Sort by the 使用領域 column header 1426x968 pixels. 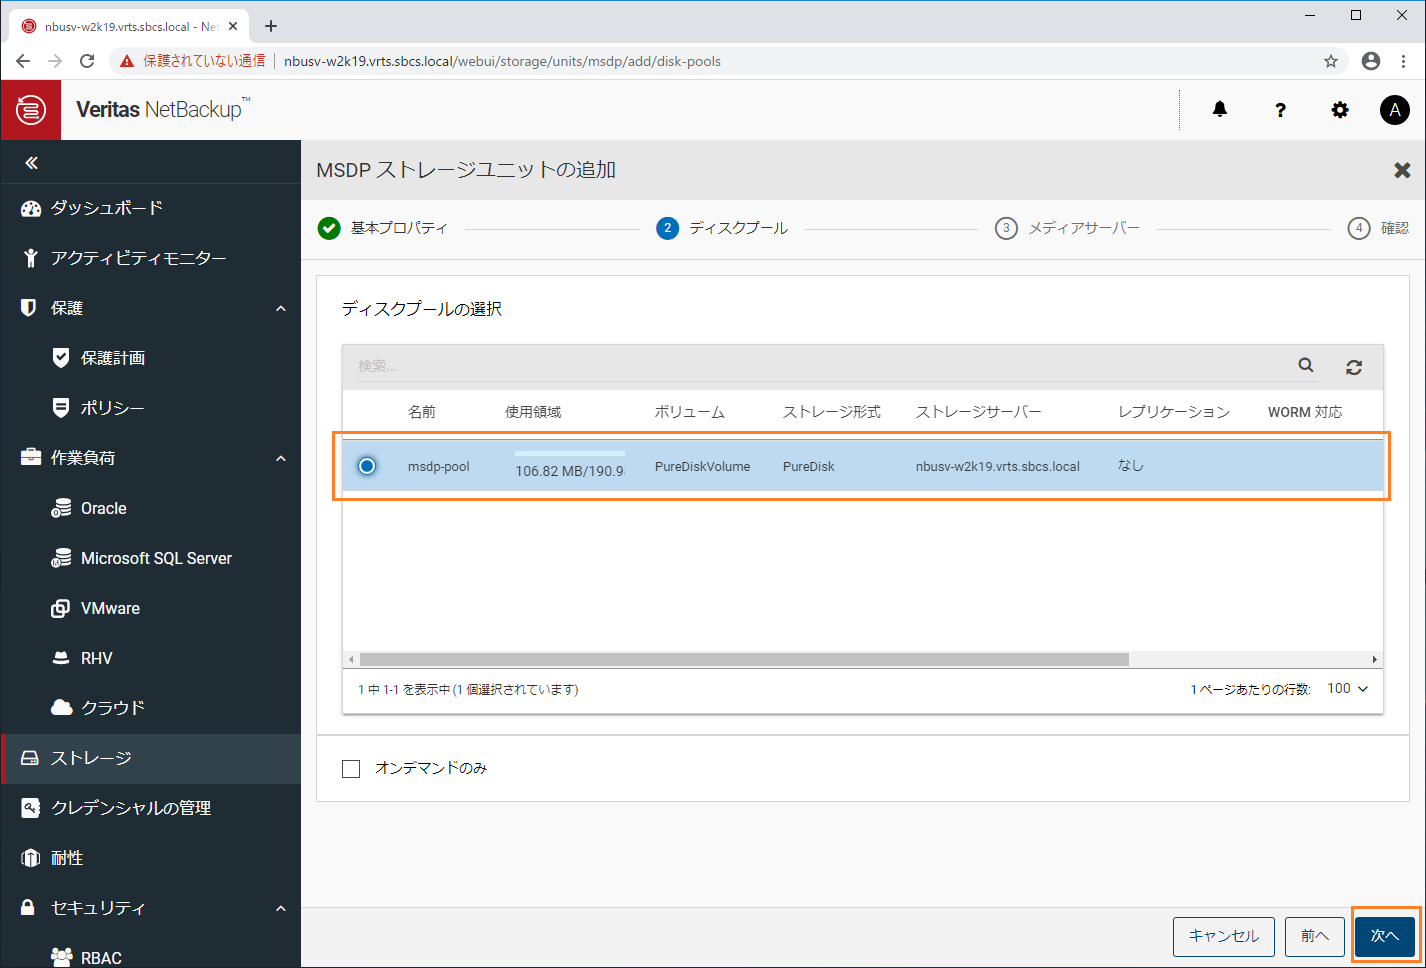tap(533, 412)
